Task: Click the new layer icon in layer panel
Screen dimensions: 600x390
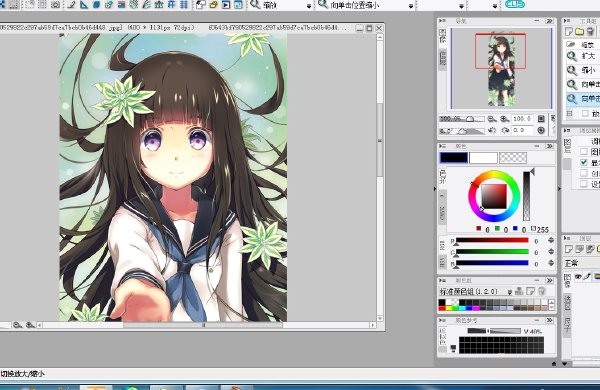Action: [x=569, y=250]
